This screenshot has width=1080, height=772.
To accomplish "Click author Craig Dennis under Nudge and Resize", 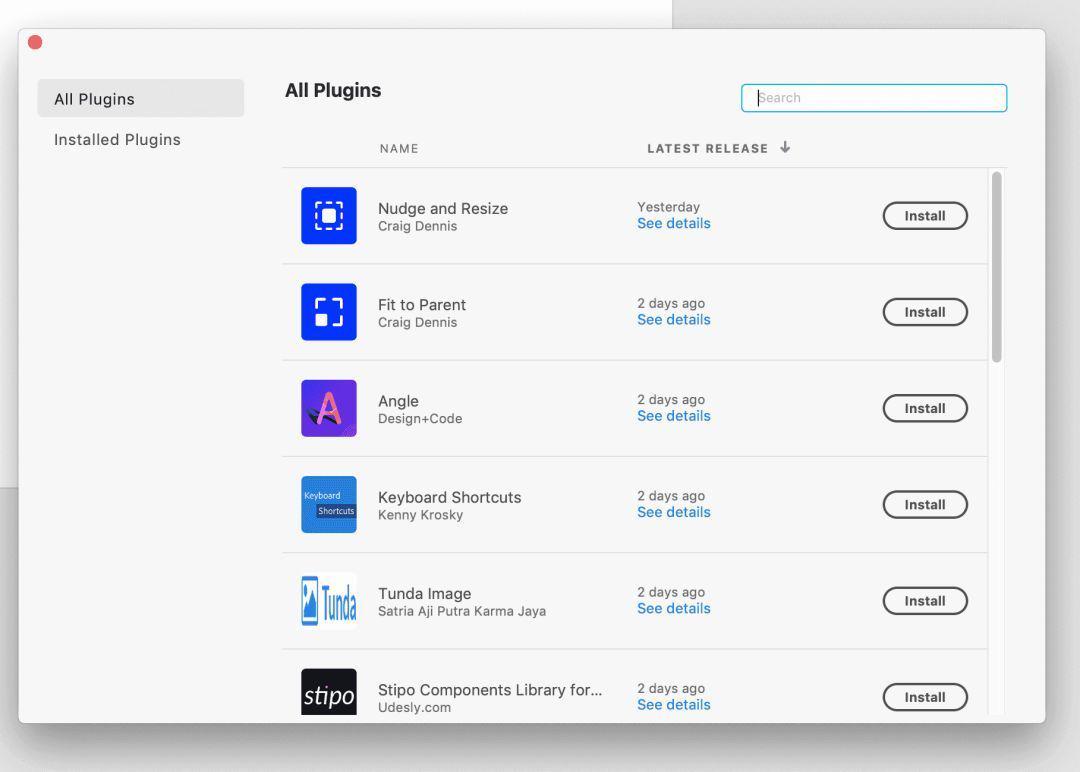I will coord(417,227).
